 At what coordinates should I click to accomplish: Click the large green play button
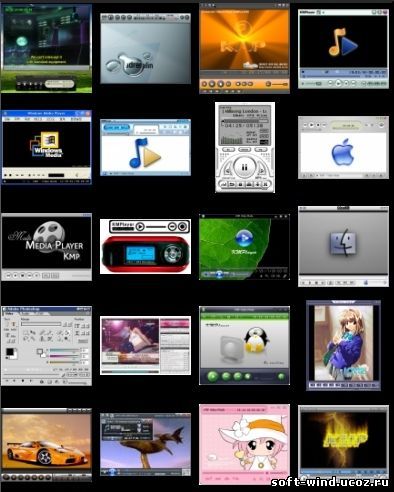pyautogui.click(x=212, y=376)
